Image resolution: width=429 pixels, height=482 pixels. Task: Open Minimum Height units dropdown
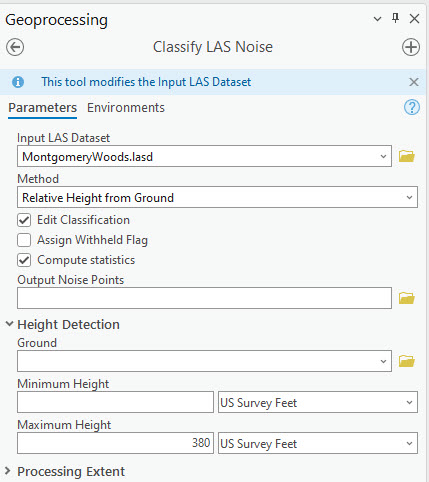click(x=318, y=402)
